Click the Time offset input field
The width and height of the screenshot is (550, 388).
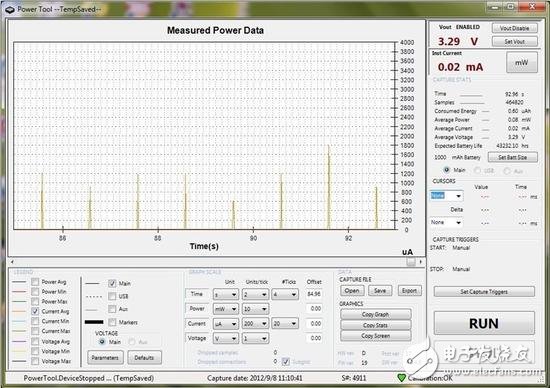314,294
